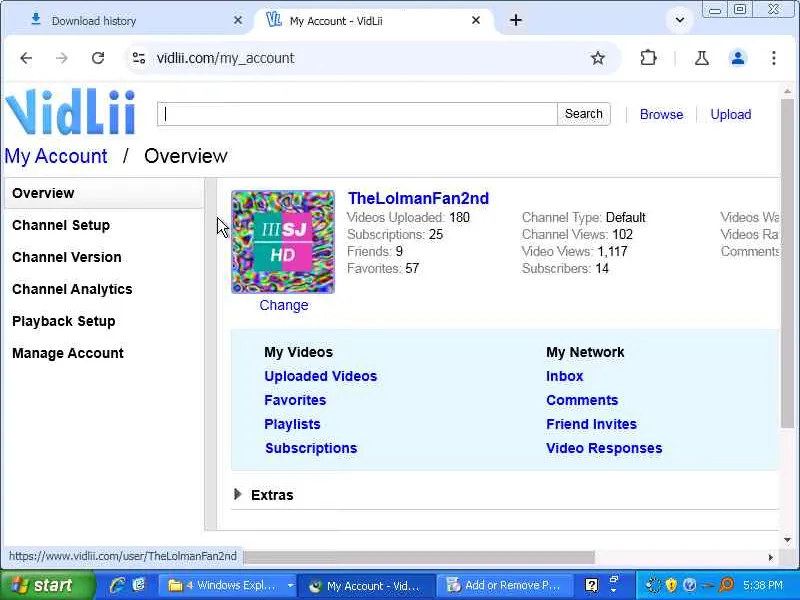Click the My Account - VidLii taskbar button
The height and width of the screenshot is (600, 800).
[365, 585]
